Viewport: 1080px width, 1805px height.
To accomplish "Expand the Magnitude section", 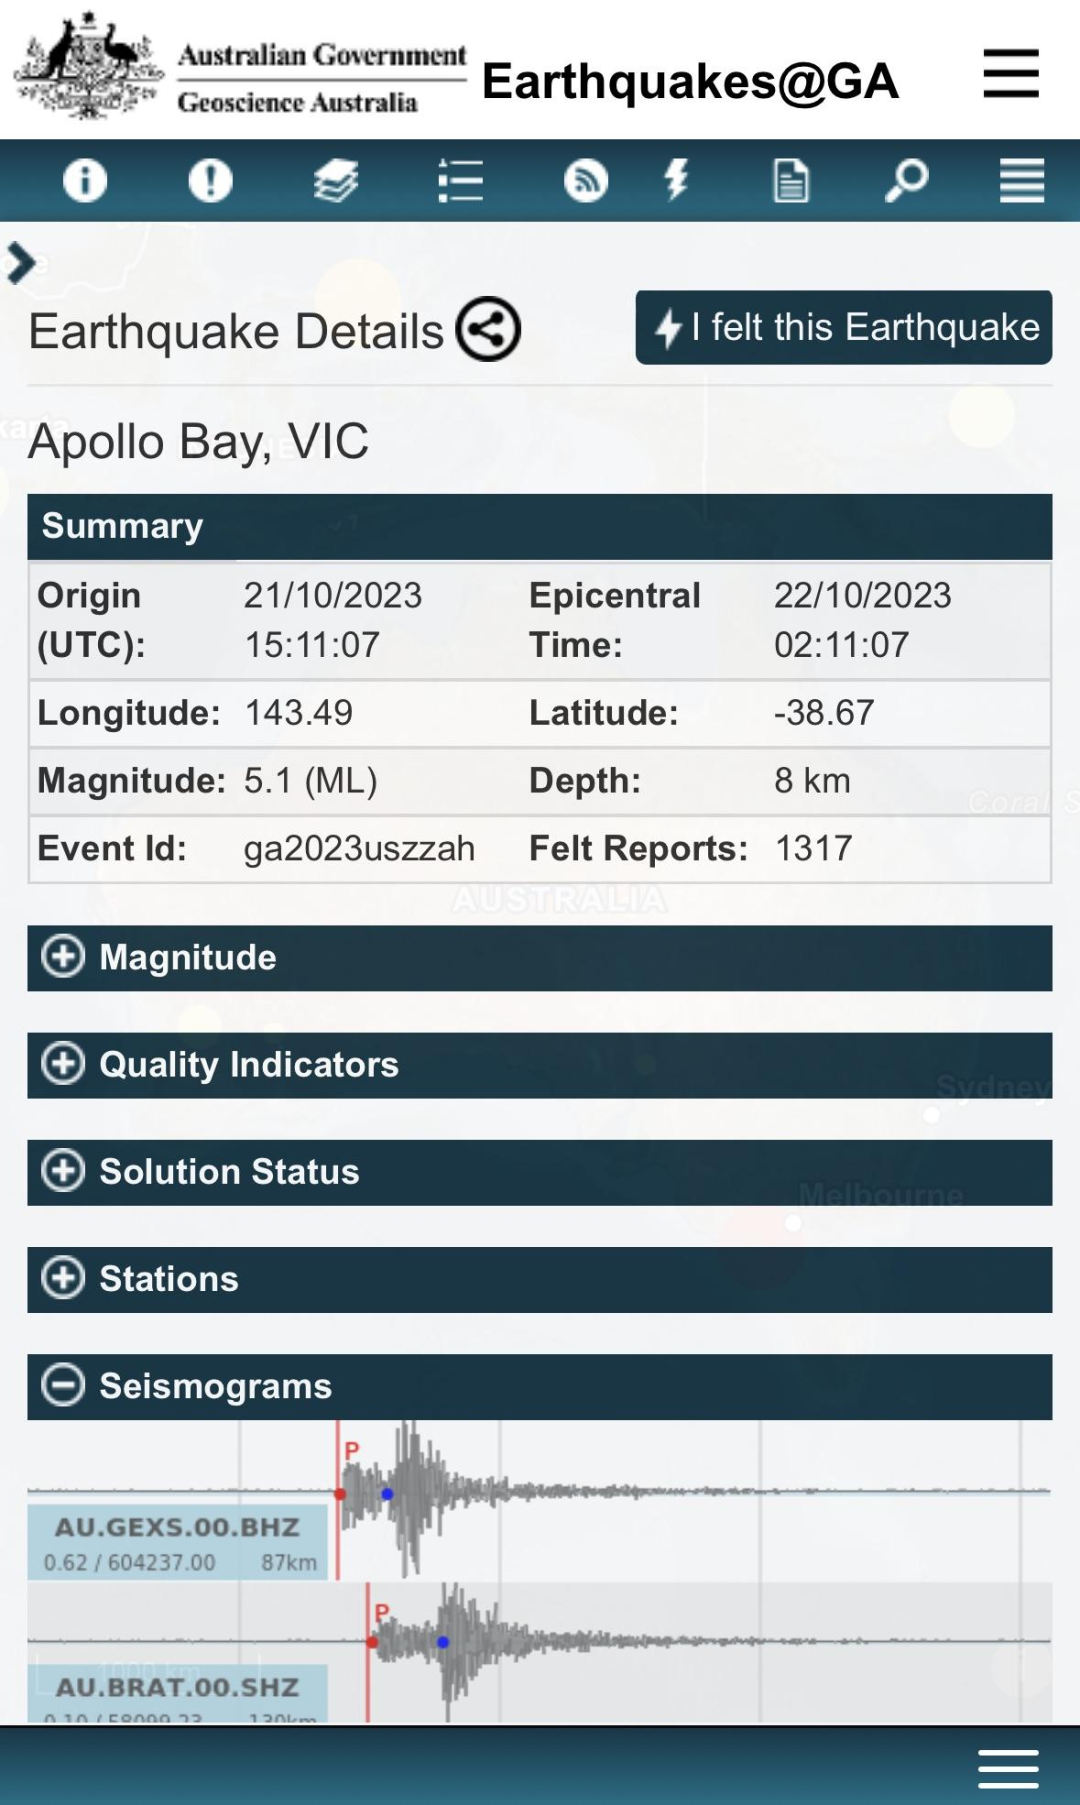I will click(539, 958).
